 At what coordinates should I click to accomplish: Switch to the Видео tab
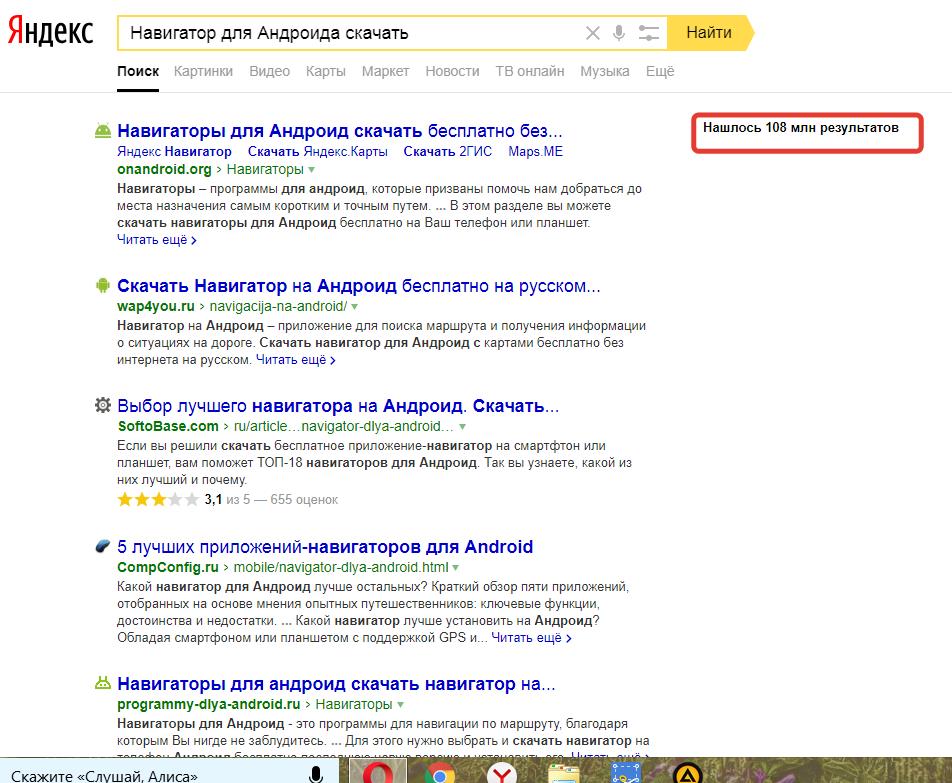click(x=270, y=72)
